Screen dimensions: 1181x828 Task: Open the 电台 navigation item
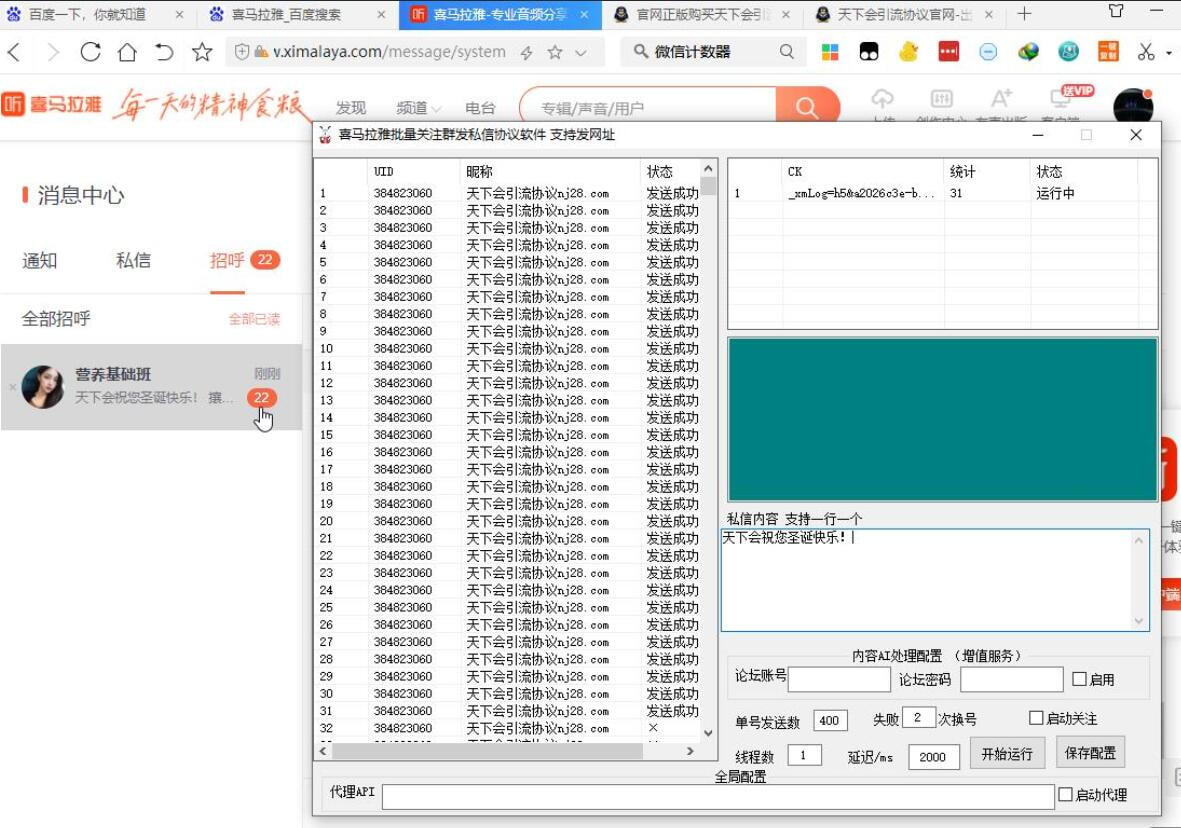(x=480, y=108)
